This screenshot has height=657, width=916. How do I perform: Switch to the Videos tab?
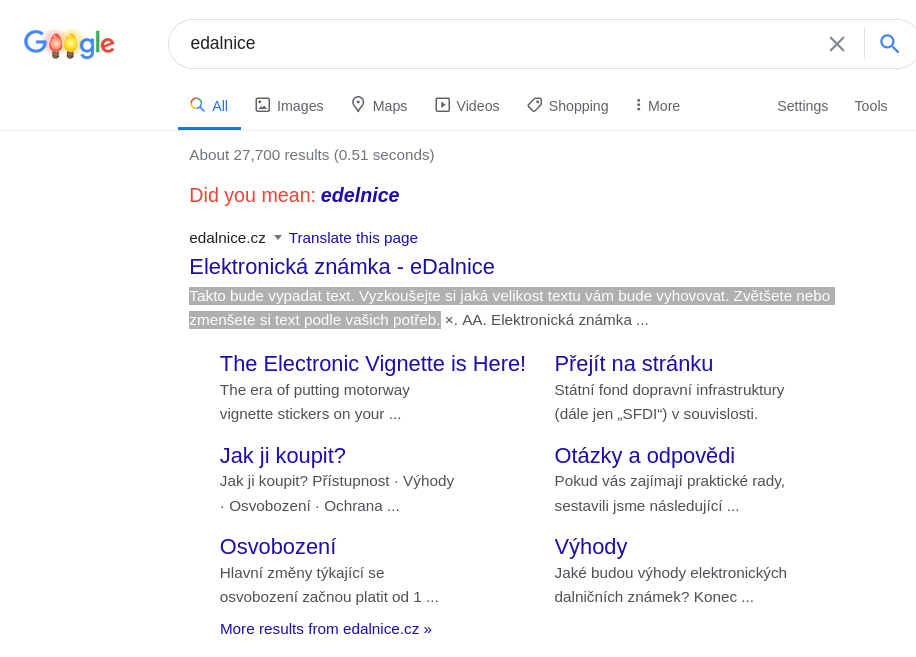[x=467, y=106]
